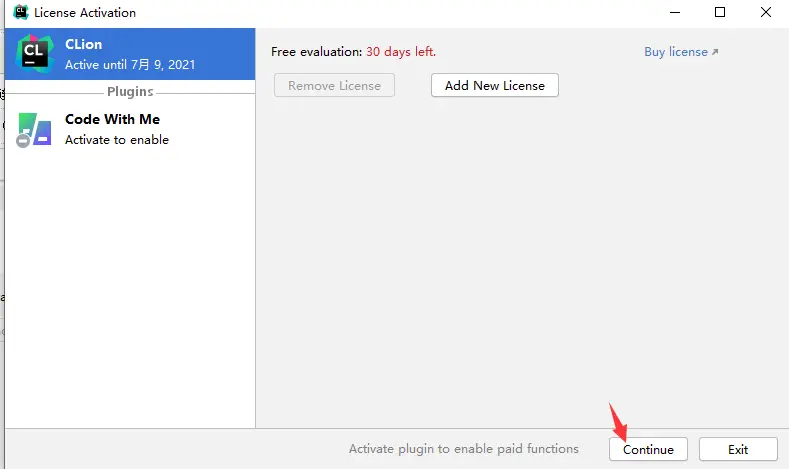The image size is (789, 469).
Task: Open the Buy license link
Action: 681,52
